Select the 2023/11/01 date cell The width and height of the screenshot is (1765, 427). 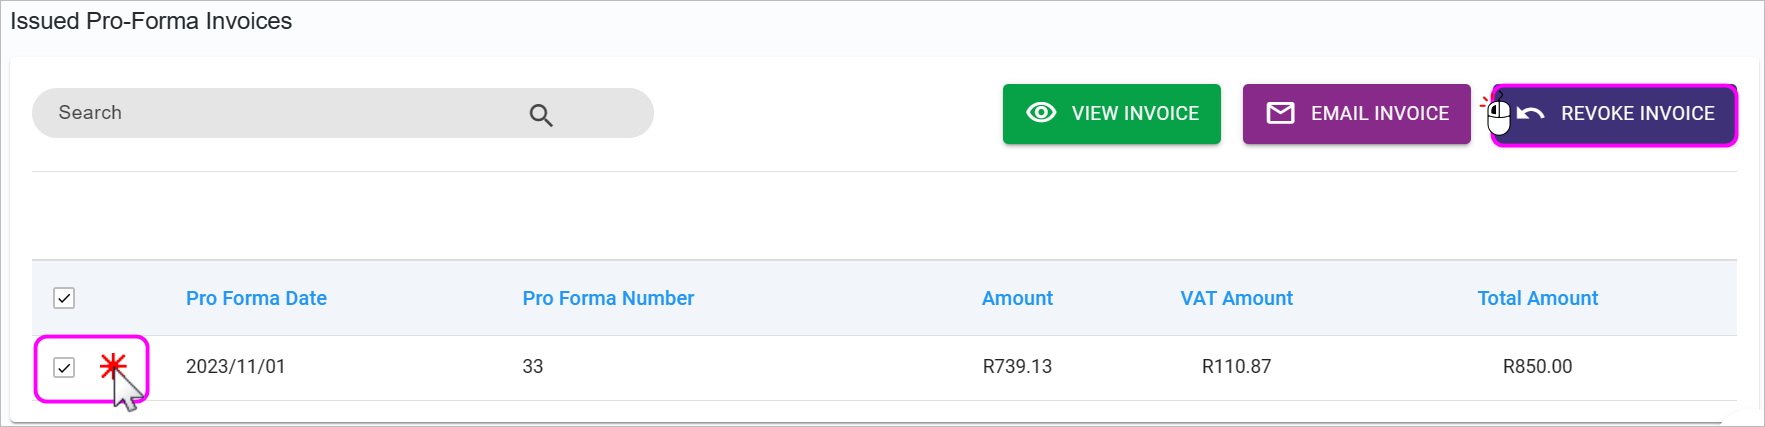236,367
